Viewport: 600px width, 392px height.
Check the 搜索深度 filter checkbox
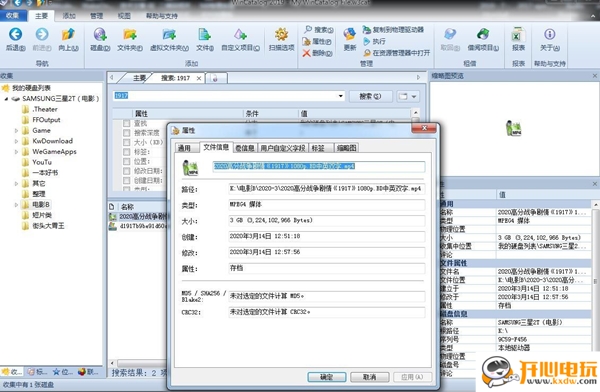(126, 133)
